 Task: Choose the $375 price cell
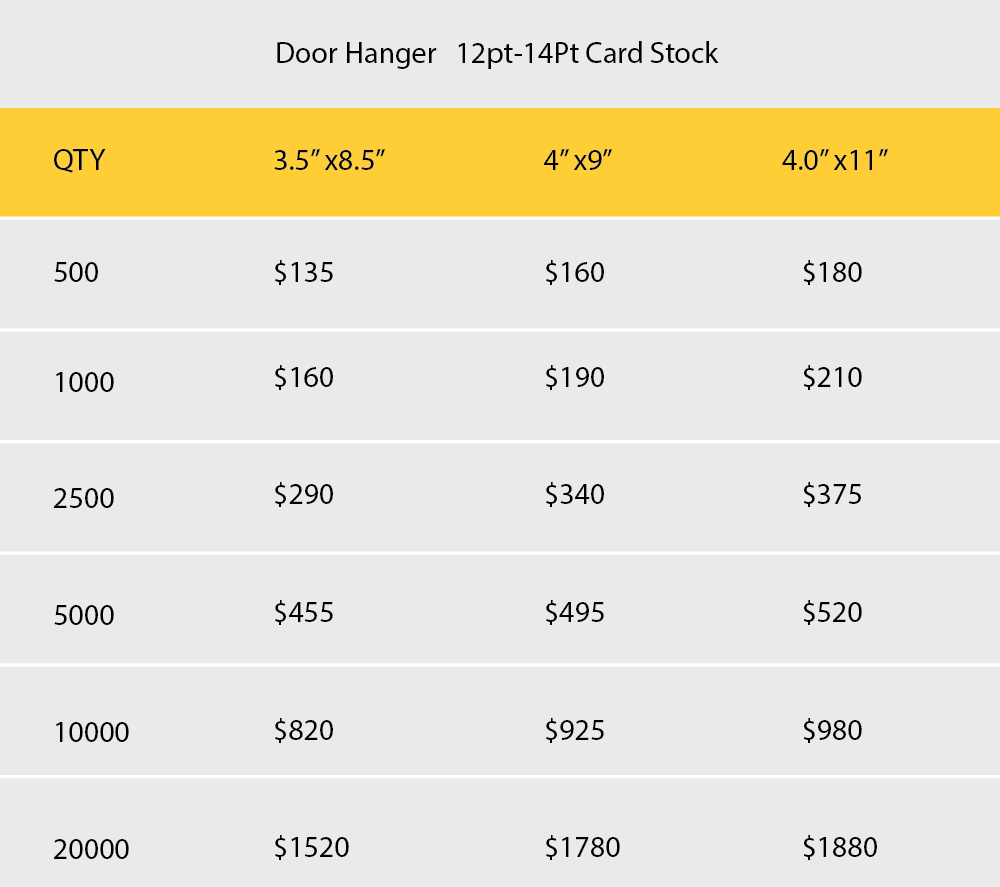pos(832,495)
